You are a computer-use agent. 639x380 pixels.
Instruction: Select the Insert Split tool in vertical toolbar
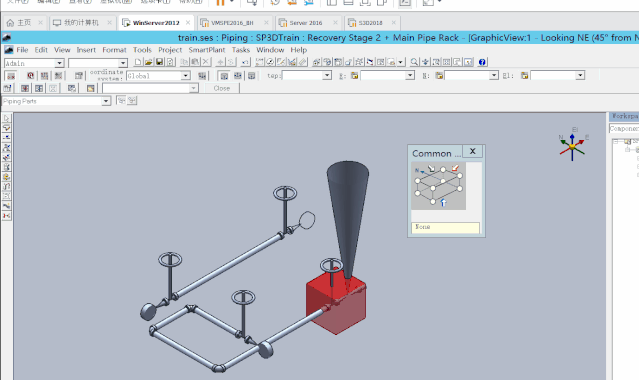(x=7, y=138)
